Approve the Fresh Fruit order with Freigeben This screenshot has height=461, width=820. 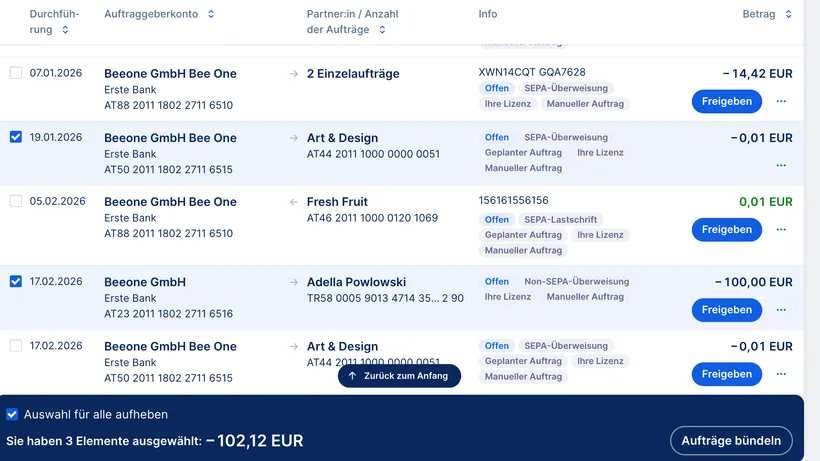tap(726, 229)
